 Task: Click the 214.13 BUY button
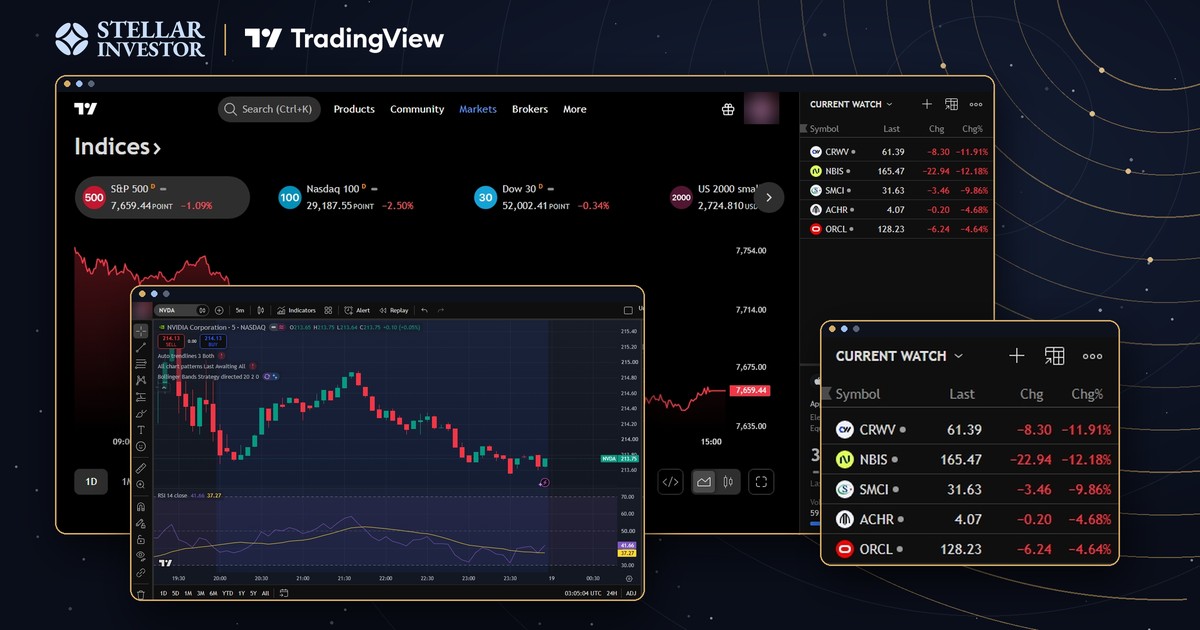click(x=213, y=341)
